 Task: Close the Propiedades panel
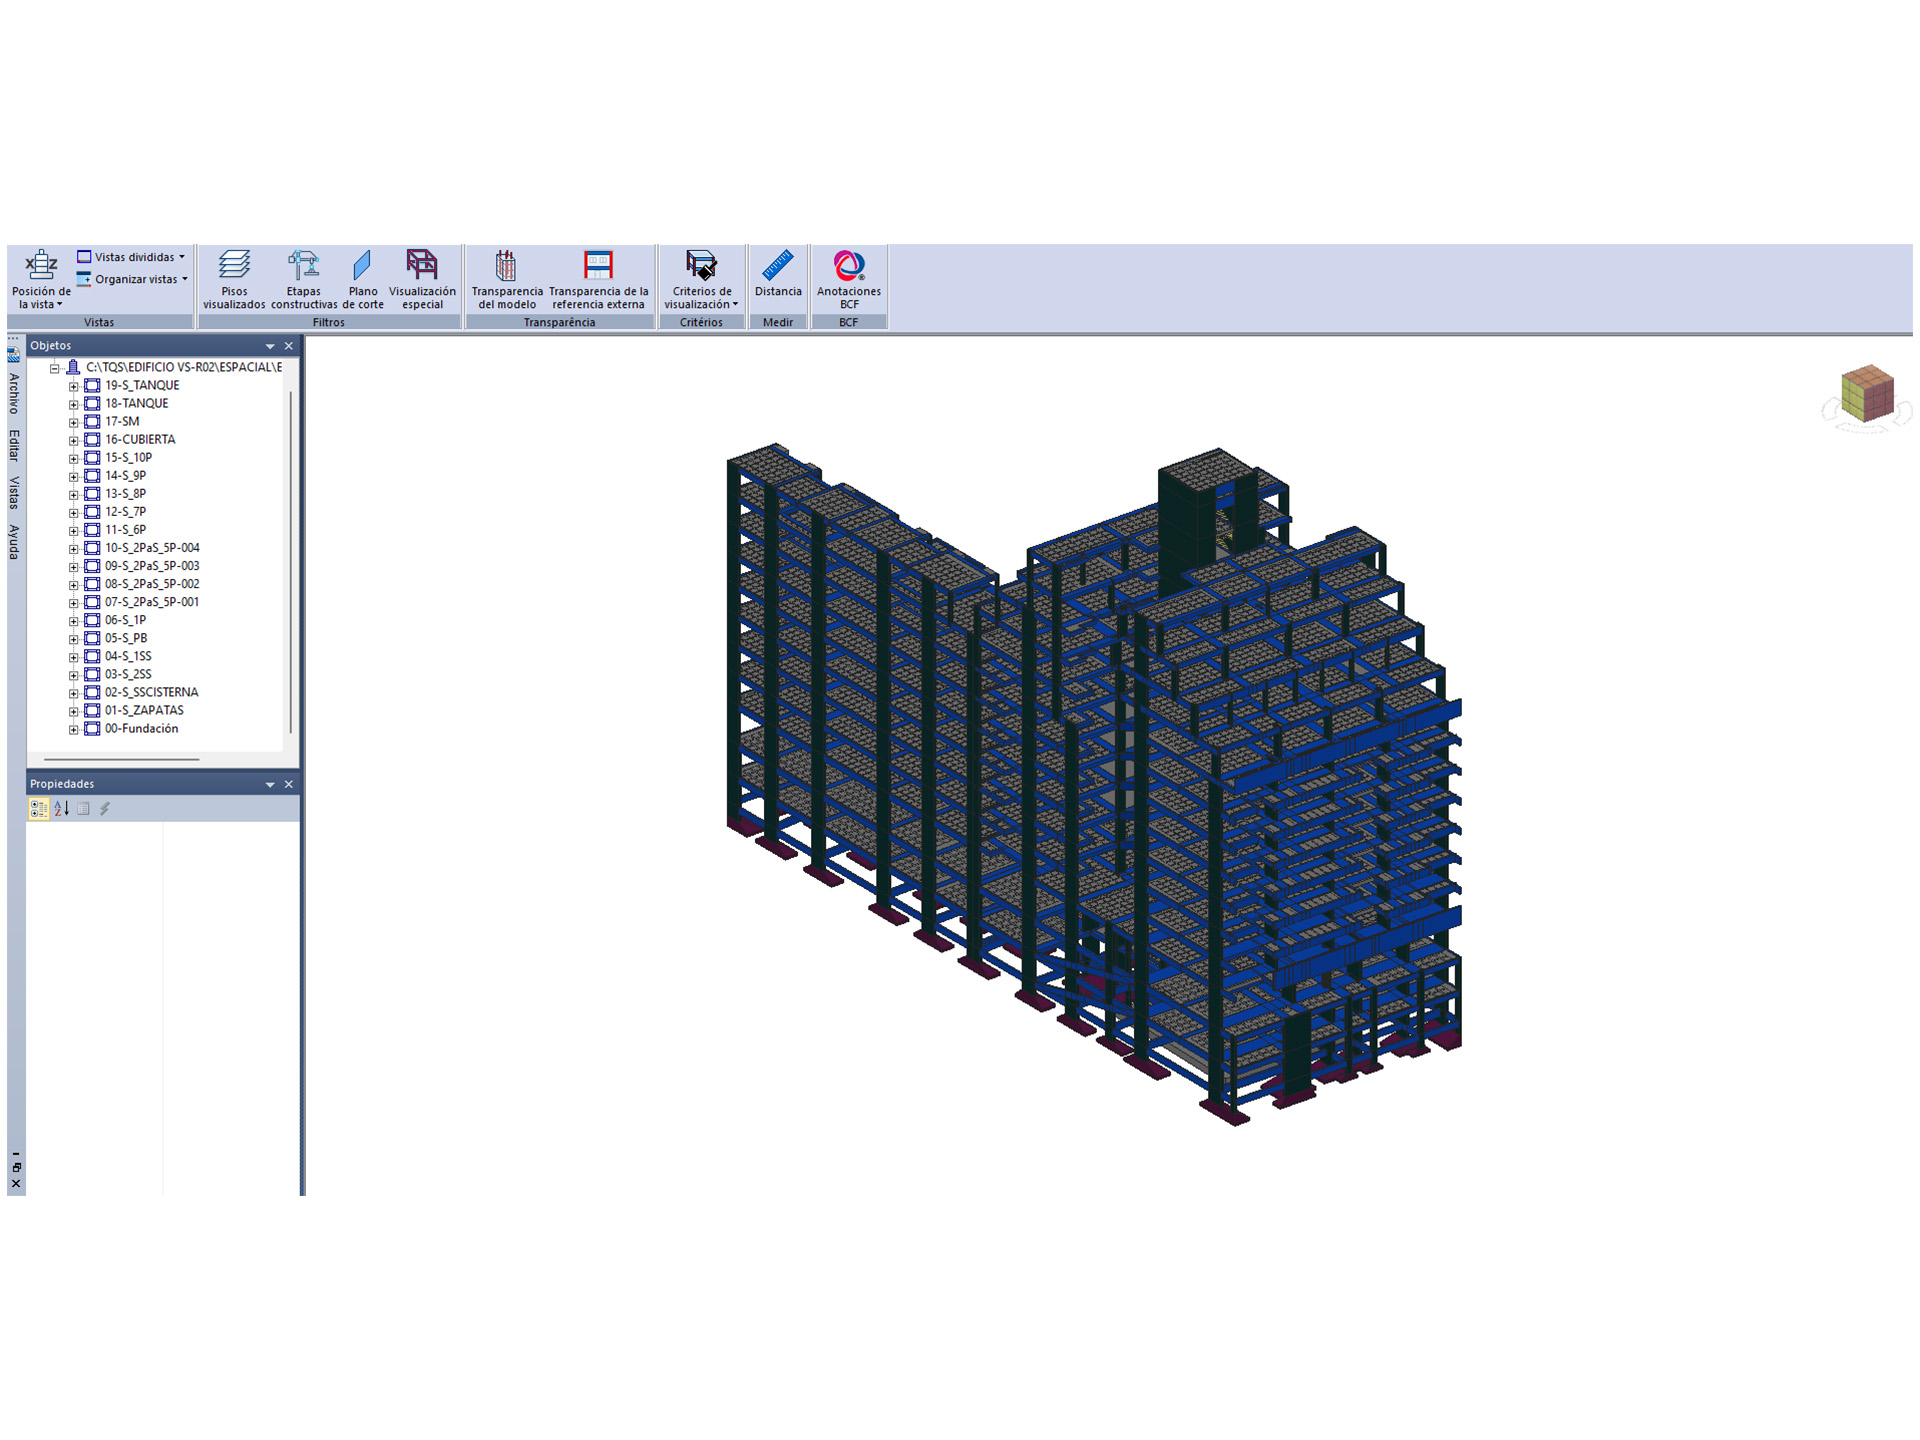(x=289, y=785)
